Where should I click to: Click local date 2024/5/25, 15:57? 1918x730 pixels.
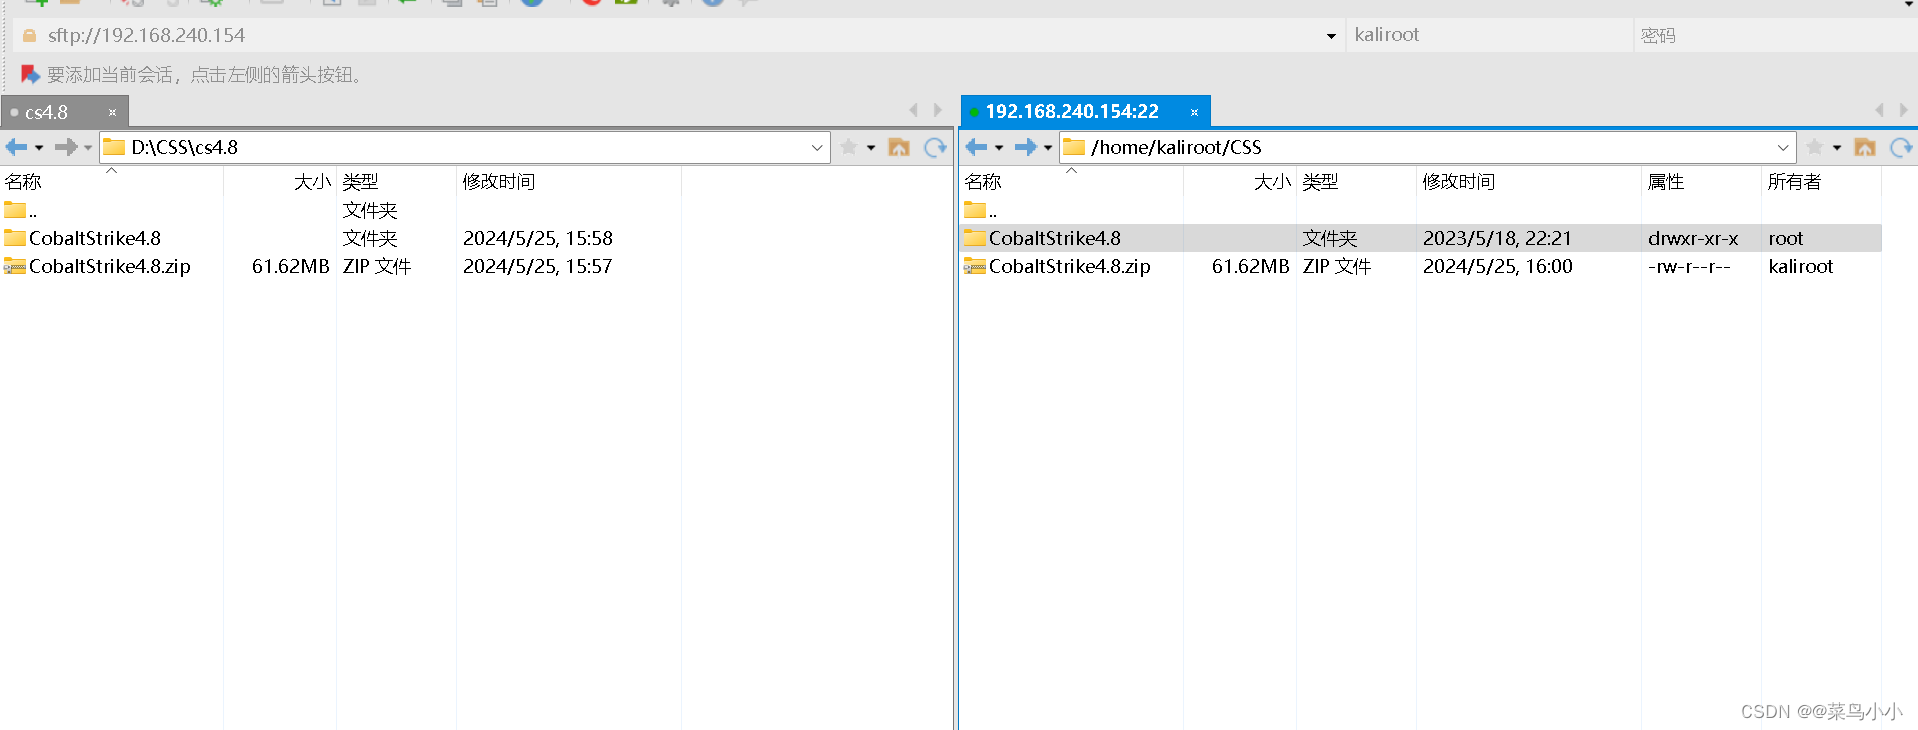[538, 266]
